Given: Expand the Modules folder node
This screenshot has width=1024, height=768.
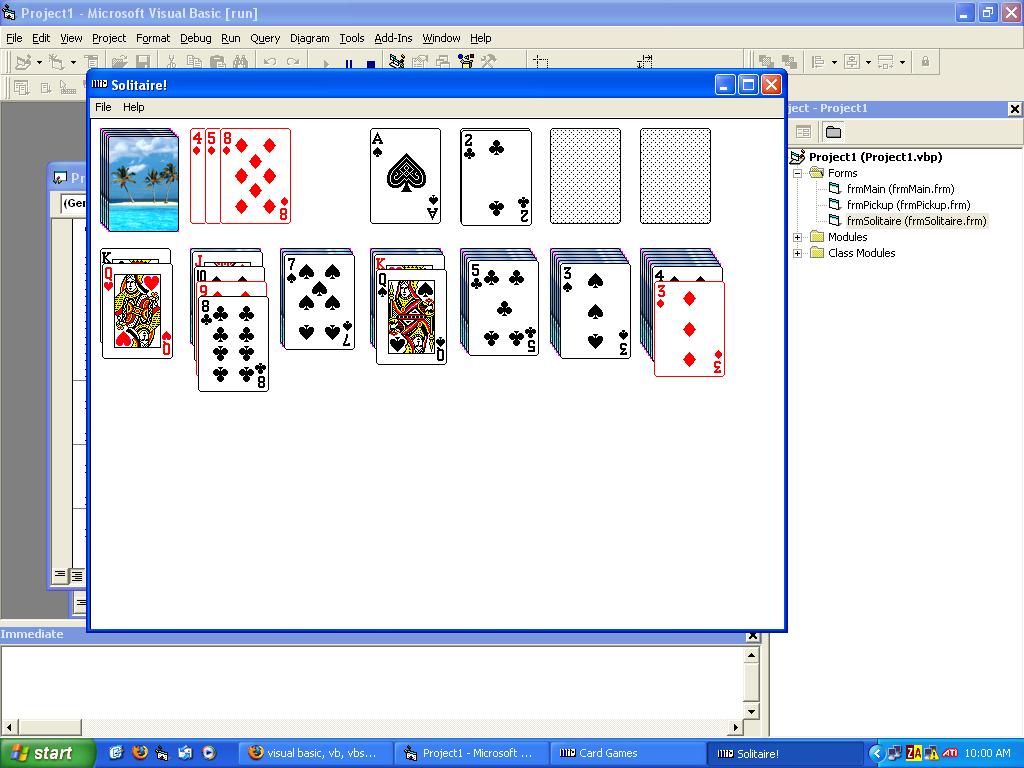Looking at the screenshot, I should pyautogui.click(x=798, y=237).
